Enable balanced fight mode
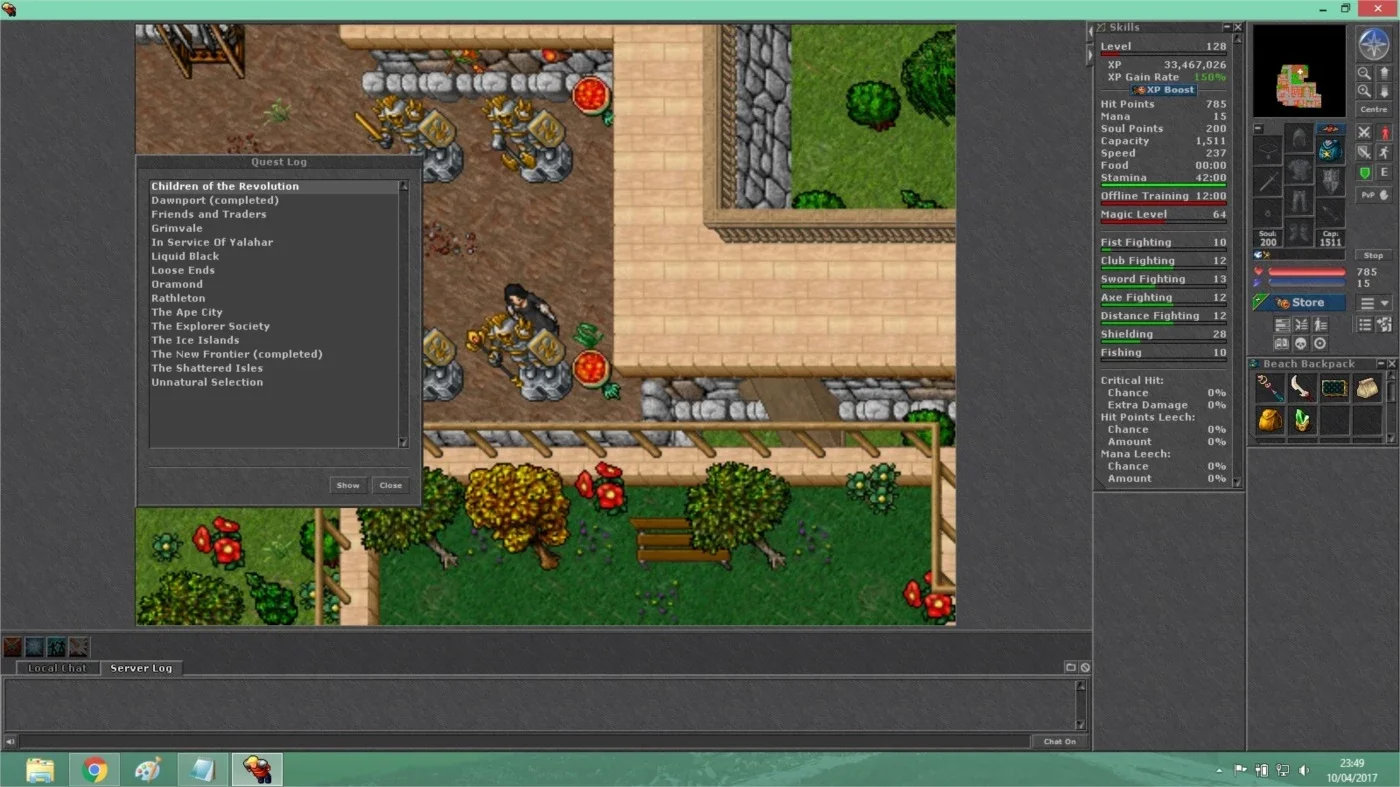 [x=1364, y=152]
